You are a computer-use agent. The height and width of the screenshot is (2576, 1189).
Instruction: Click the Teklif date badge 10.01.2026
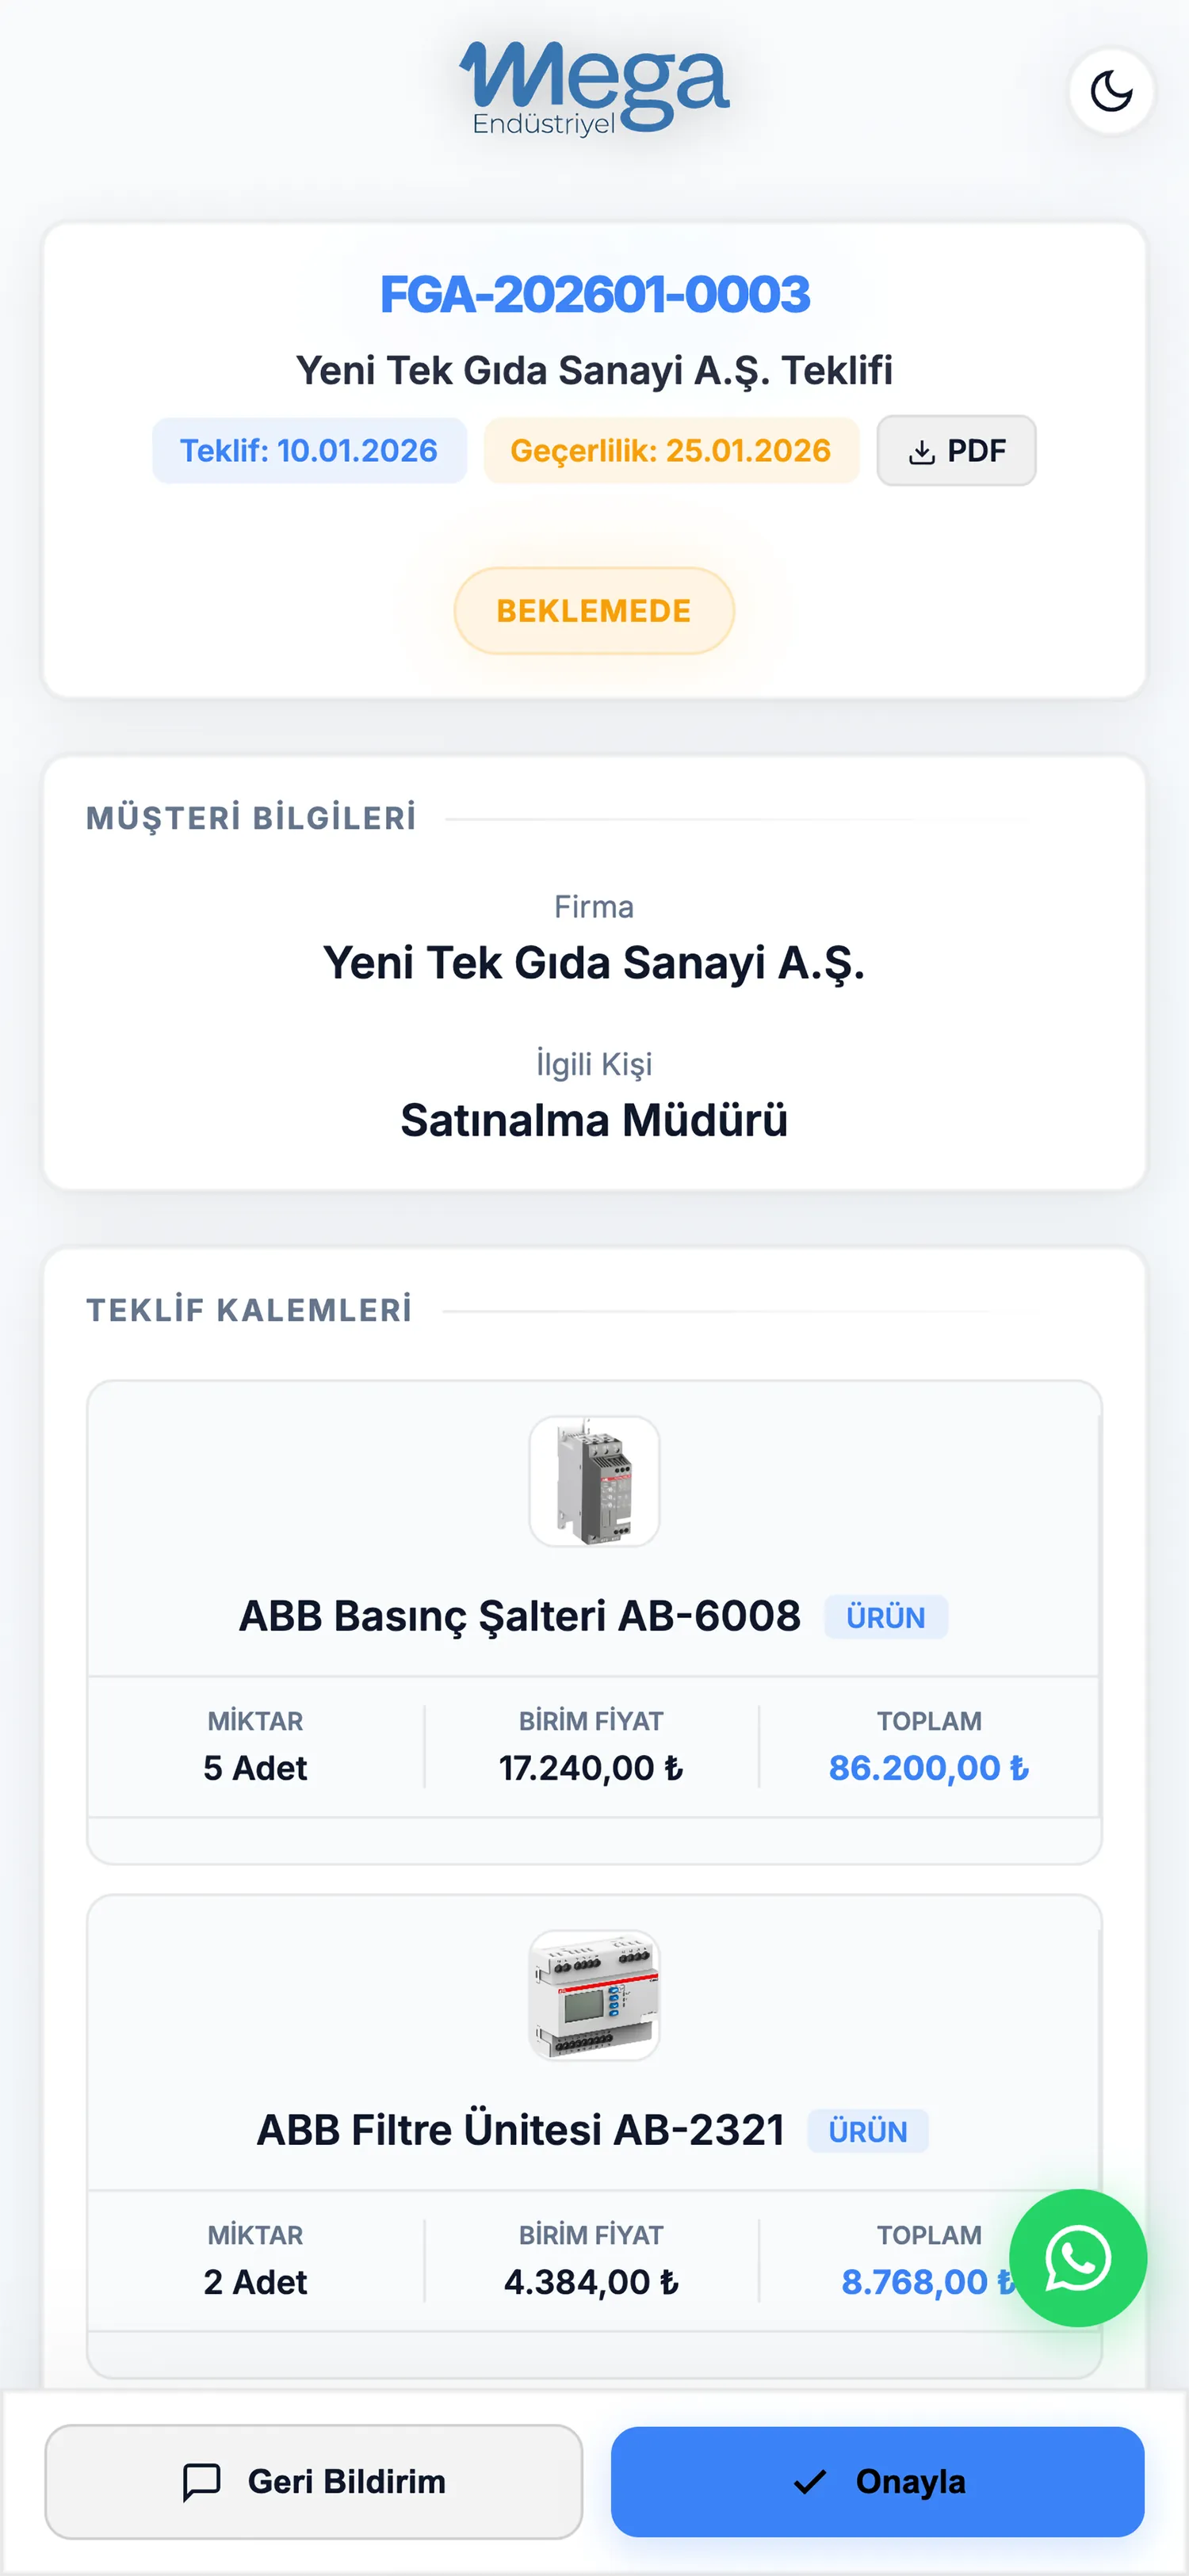(309, 451)
